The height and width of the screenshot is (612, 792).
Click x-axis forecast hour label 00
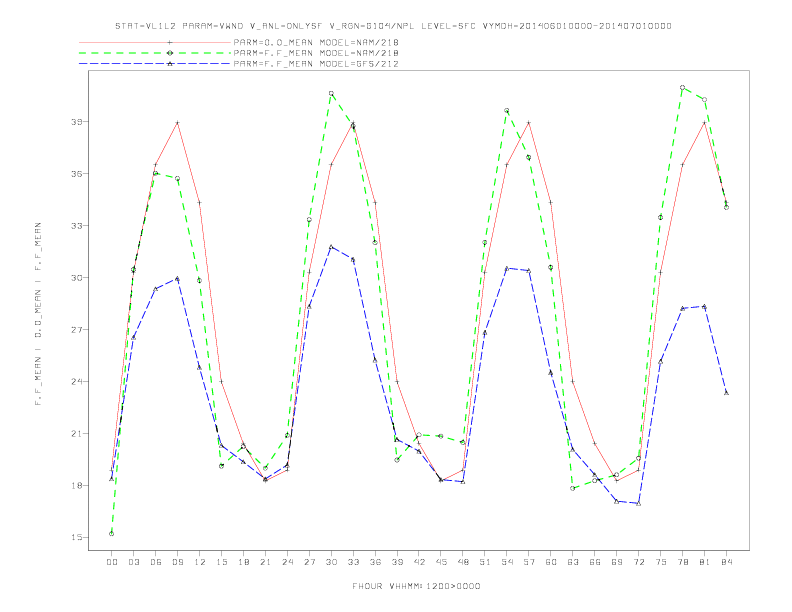pos(112,562)
